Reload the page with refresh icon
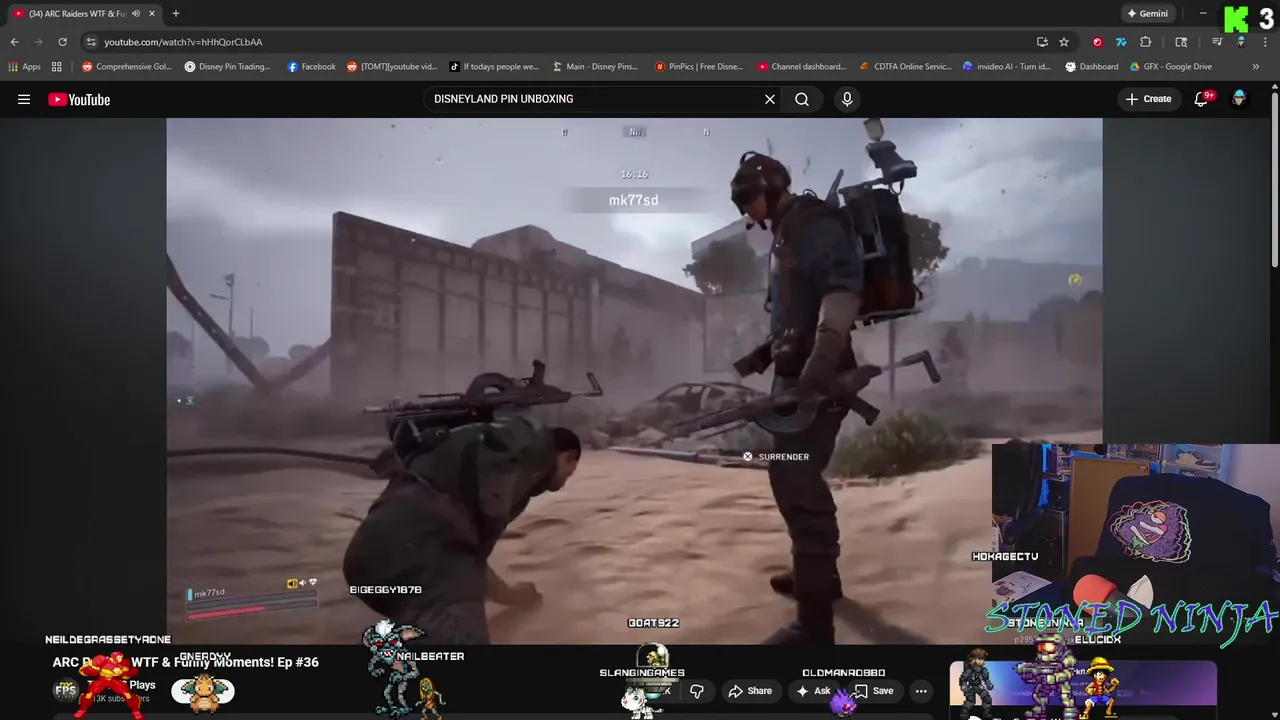The width and height of the screenshot is (1280, 720). [x=62, y=42]
